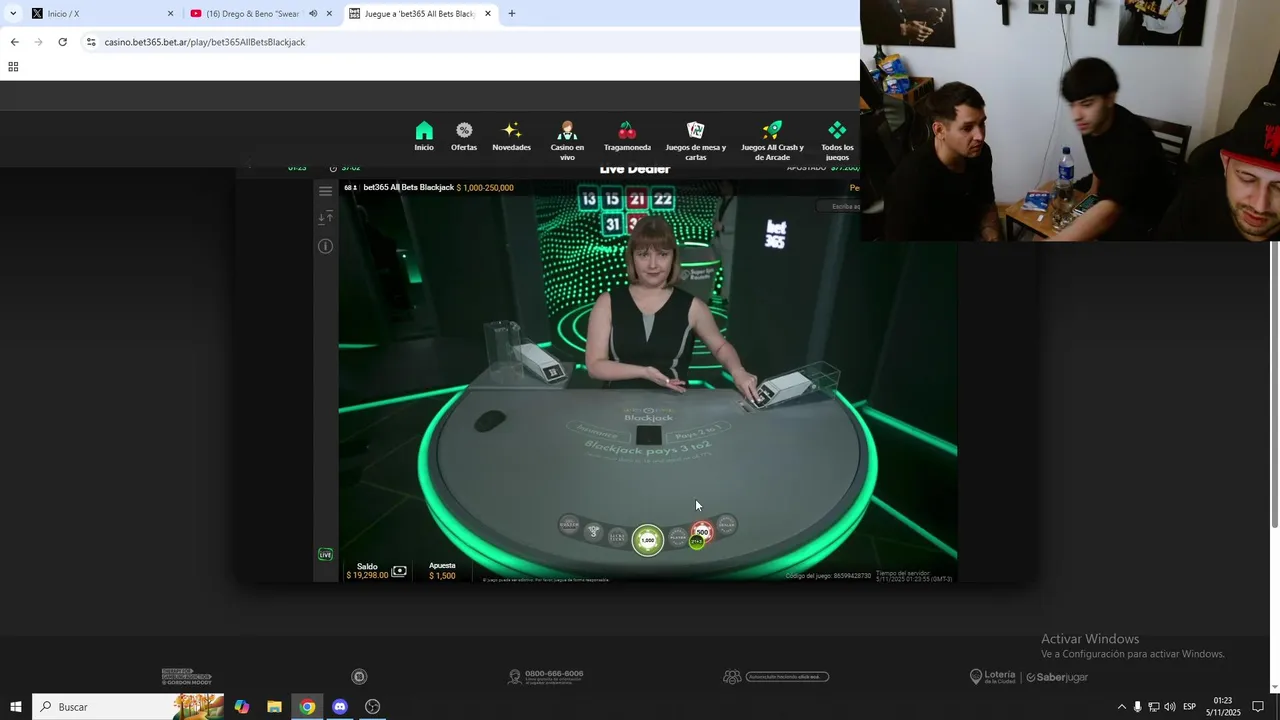Viewport: 1280px width, 720px height.
Task: Select the leftmost Buster side bet spot
Action: (x=569, y=524)
